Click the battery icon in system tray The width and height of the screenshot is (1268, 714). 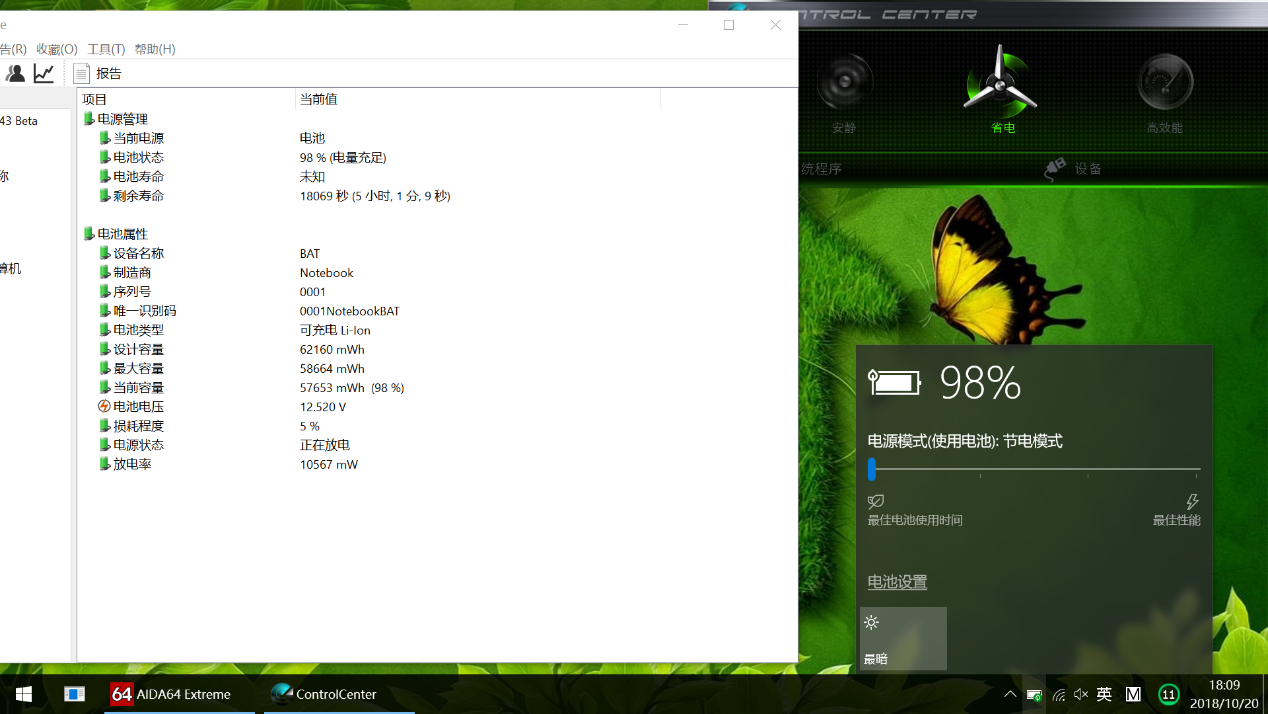pos(1035,695)
